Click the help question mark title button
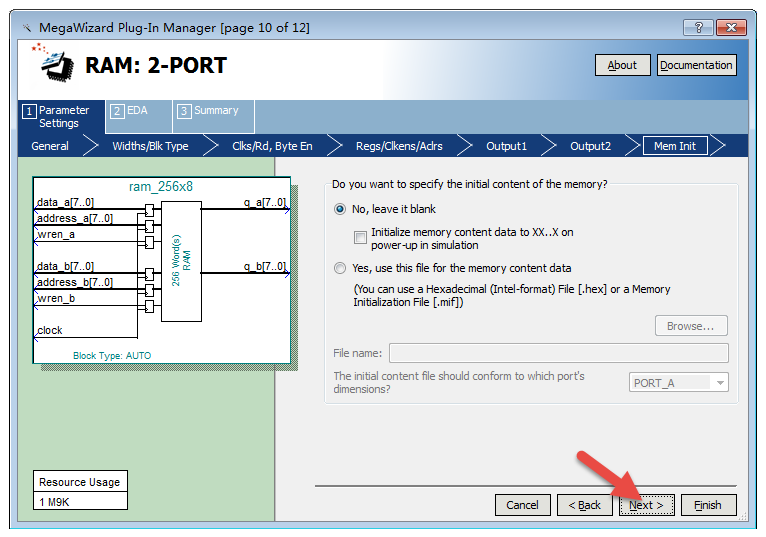This screenshot has width=766, height=537. click(x=698, y=27)
